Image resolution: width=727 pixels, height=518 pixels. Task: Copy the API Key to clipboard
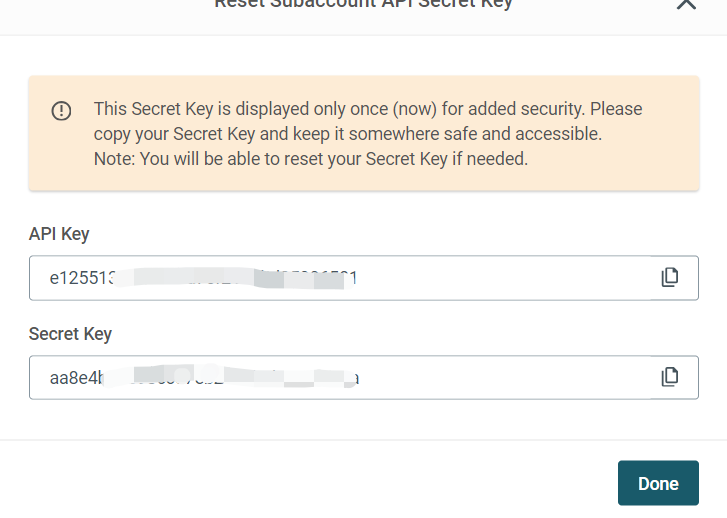click(x=670, y=277)
